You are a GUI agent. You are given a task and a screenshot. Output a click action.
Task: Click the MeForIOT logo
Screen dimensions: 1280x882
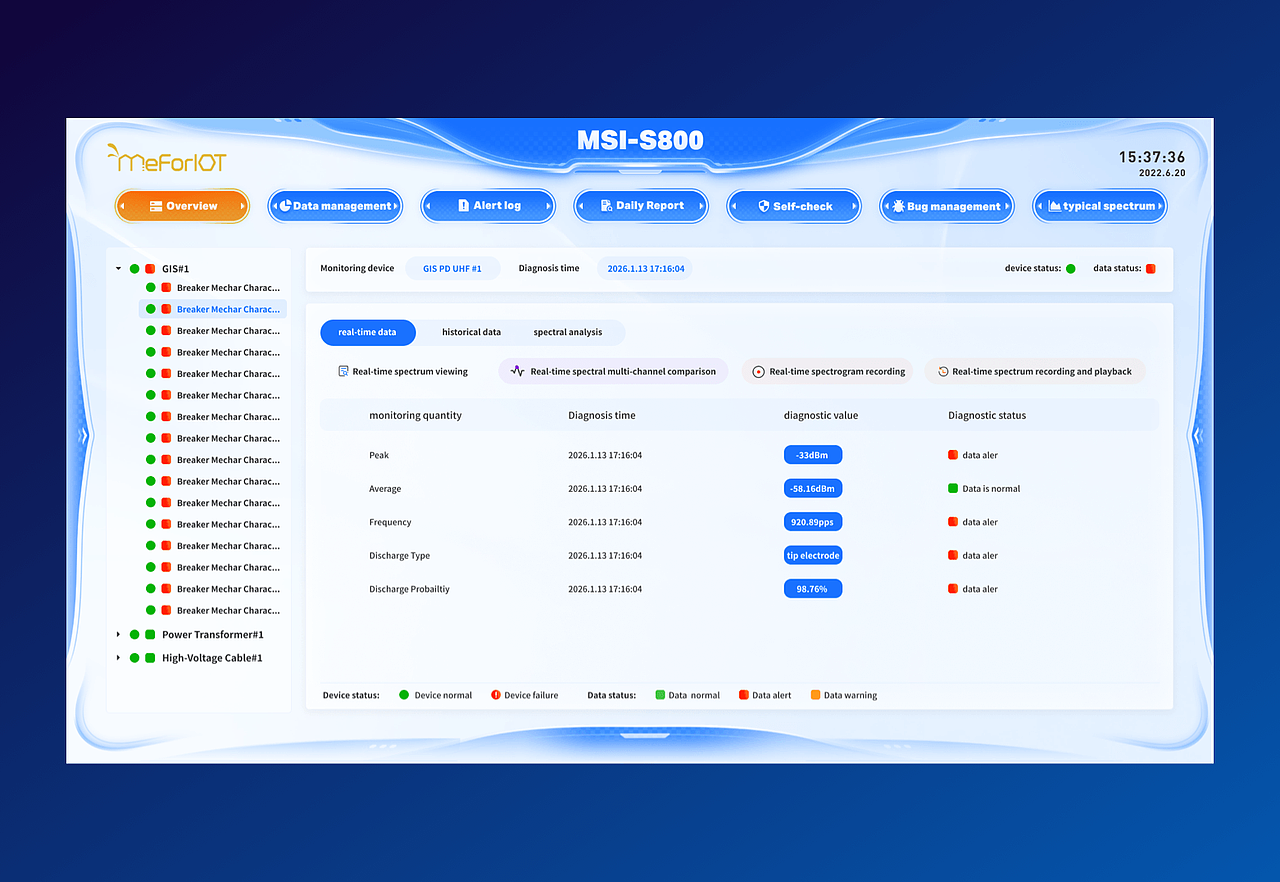(x=167, y=158)
